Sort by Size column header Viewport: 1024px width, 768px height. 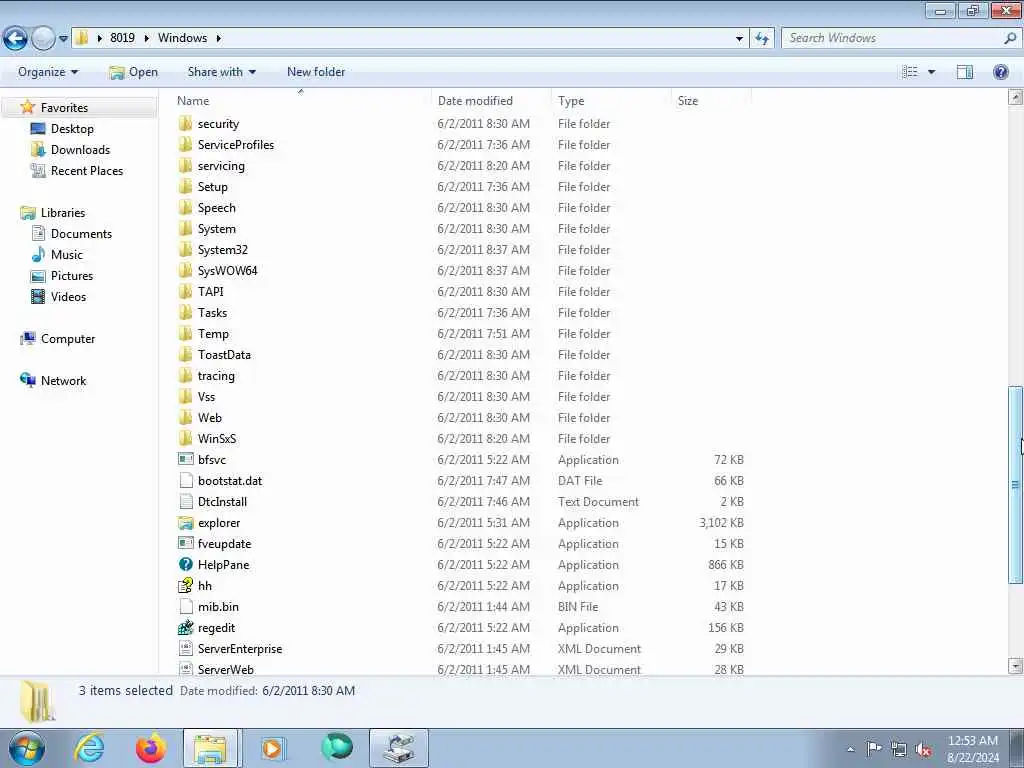tap(688, 101)
